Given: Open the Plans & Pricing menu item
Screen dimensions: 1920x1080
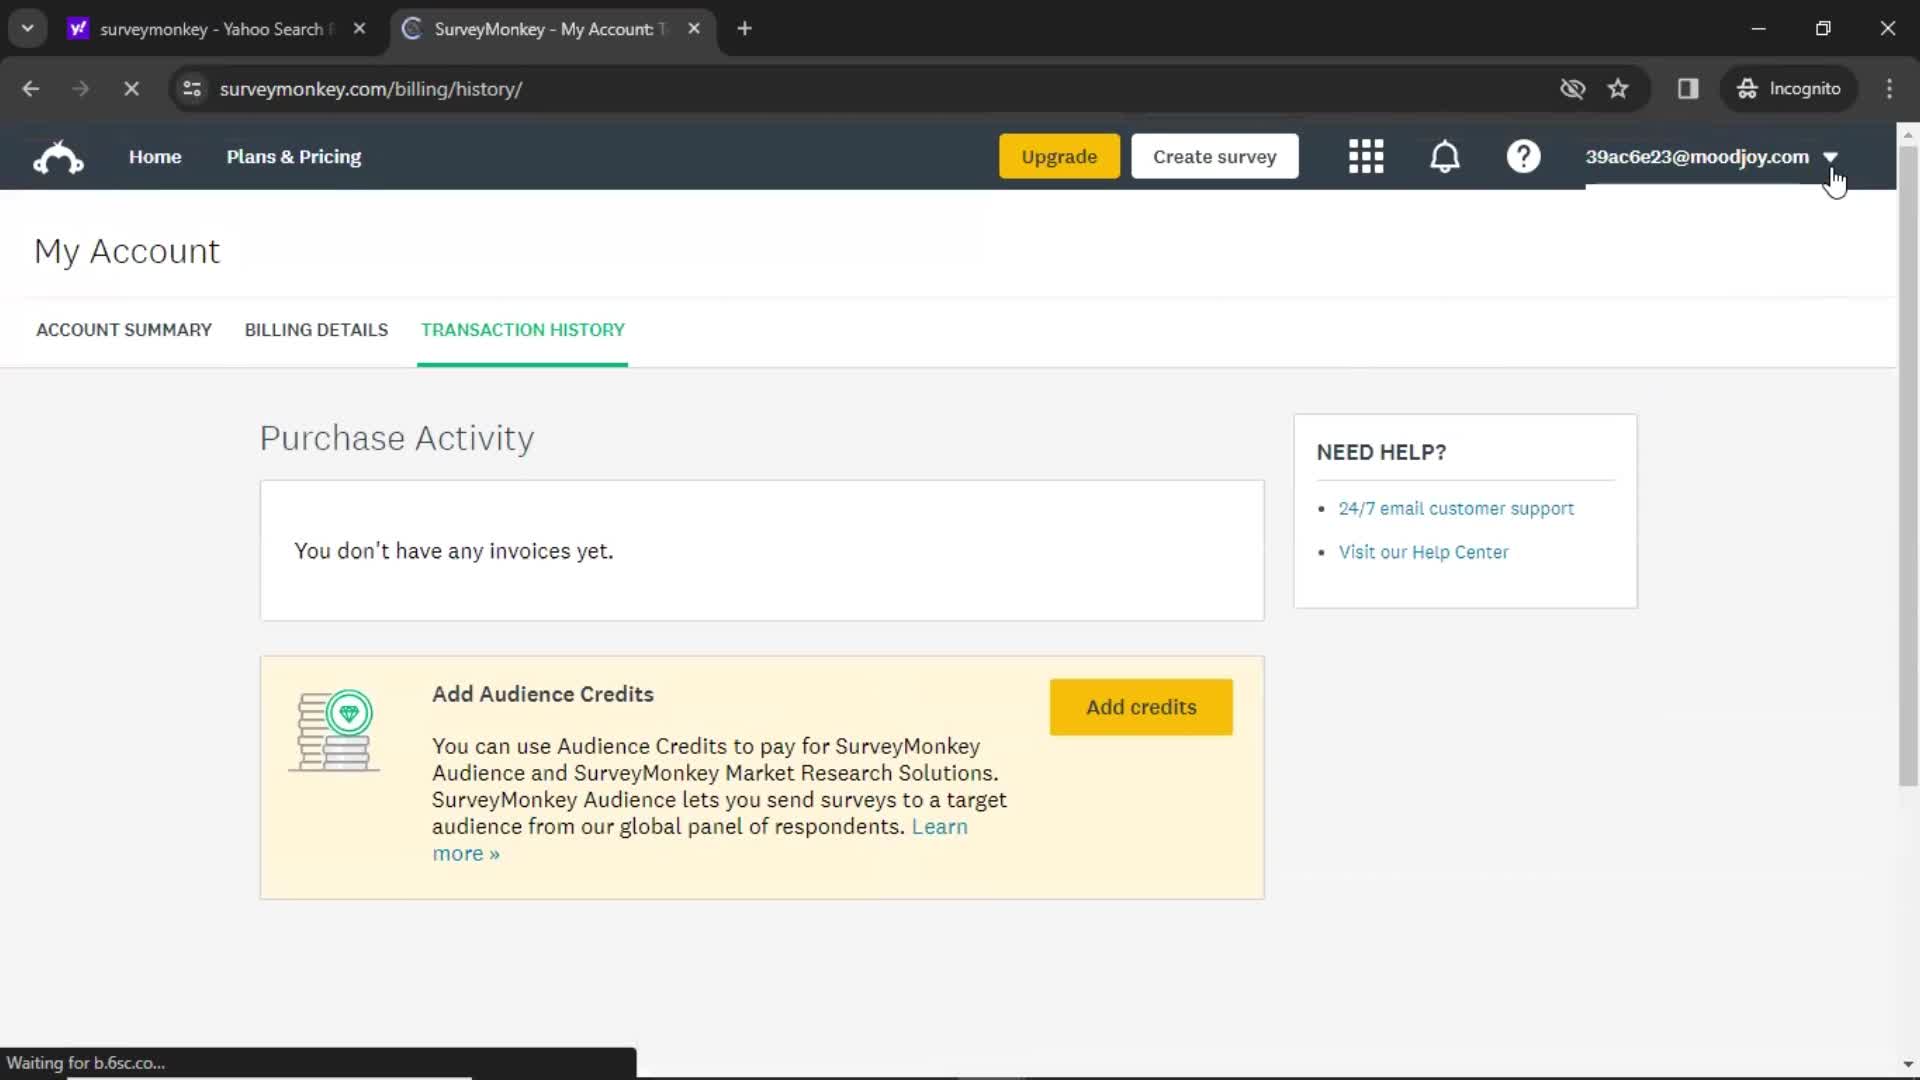Looking at the screenshot, I should click(x=293, y=156).
